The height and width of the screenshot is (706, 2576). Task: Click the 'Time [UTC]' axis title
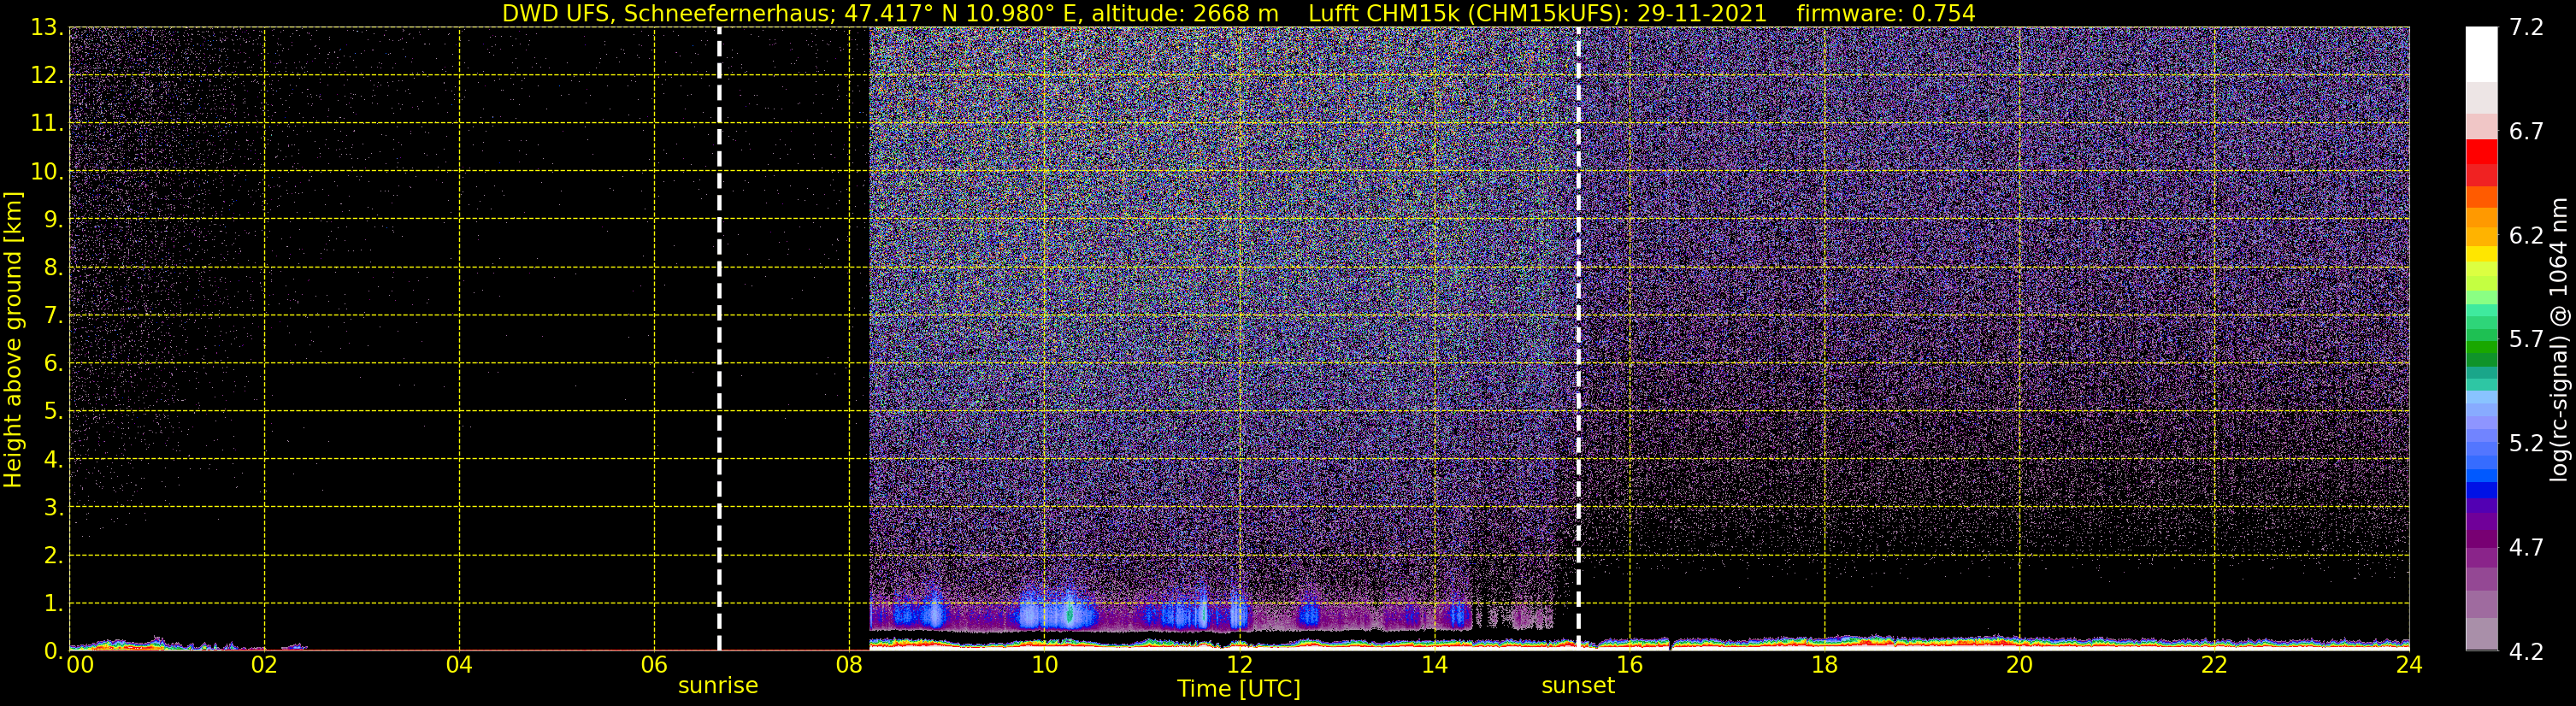(1239, 689)
